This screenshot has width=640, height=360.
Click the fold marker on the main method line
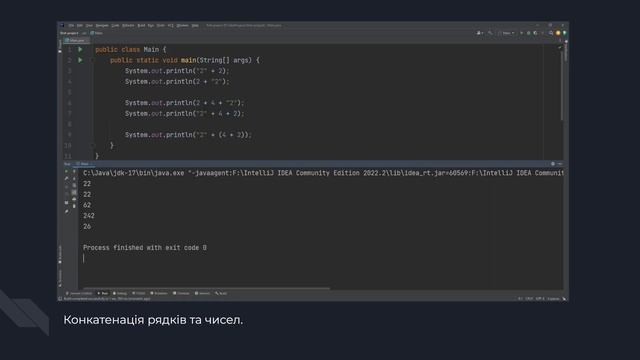[93, 60]
